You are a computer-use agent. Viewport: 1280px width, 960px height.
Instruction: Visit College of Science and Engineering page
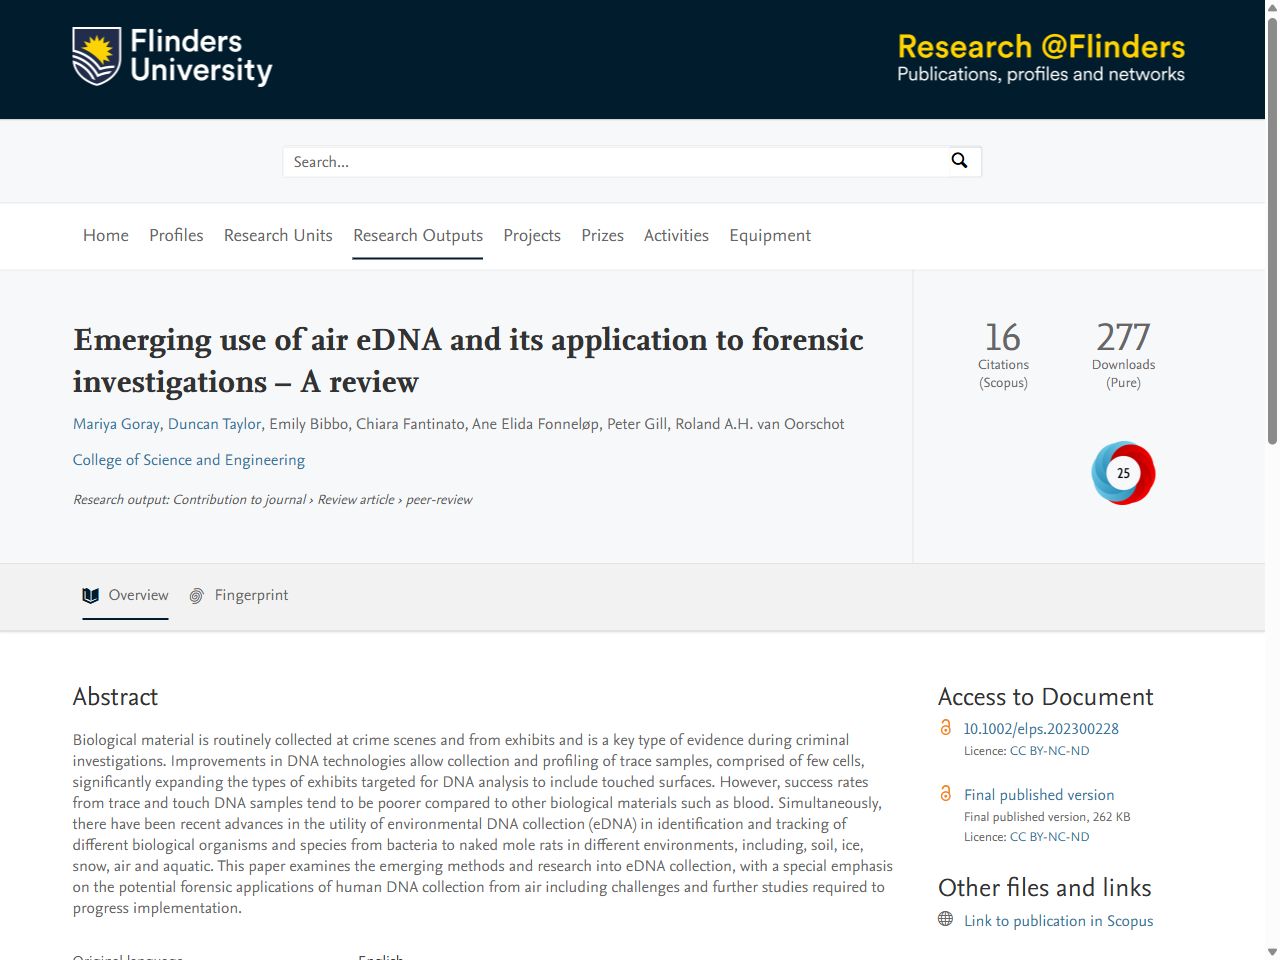coord(189,460)
